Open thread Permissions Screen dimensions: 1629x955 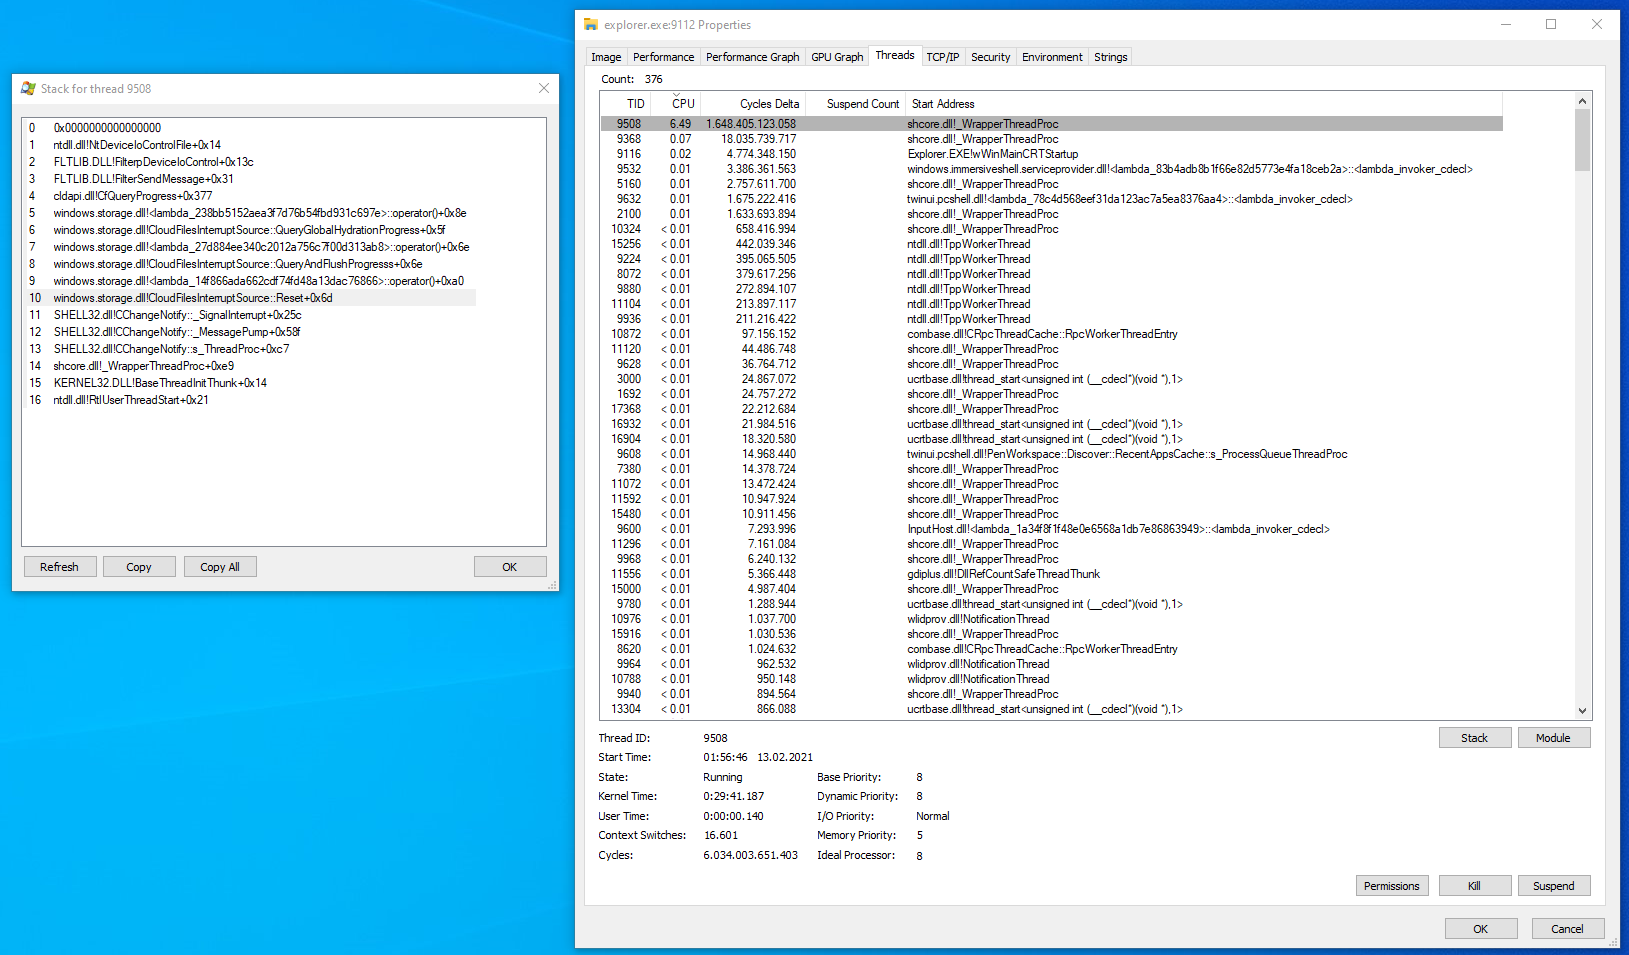pos(1392,886)
